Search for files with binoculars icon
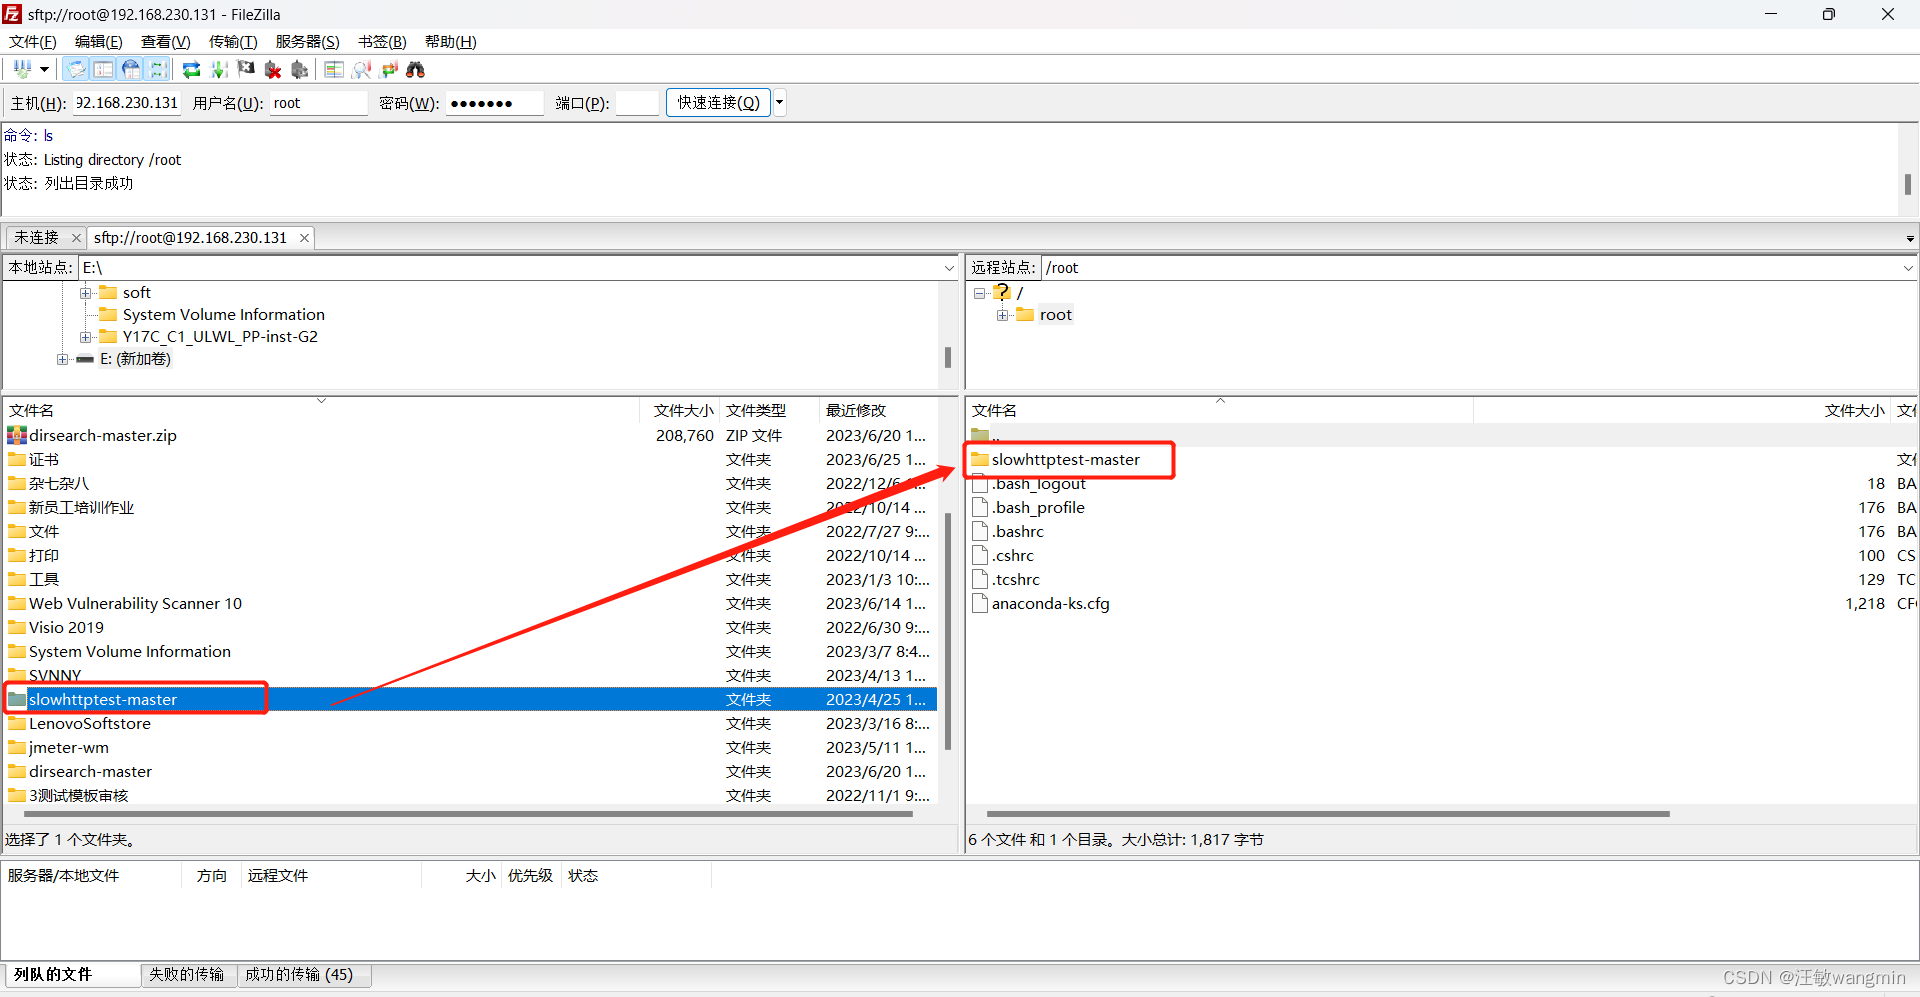Viewport: 1920px width, 997px height. coord(416,69)
